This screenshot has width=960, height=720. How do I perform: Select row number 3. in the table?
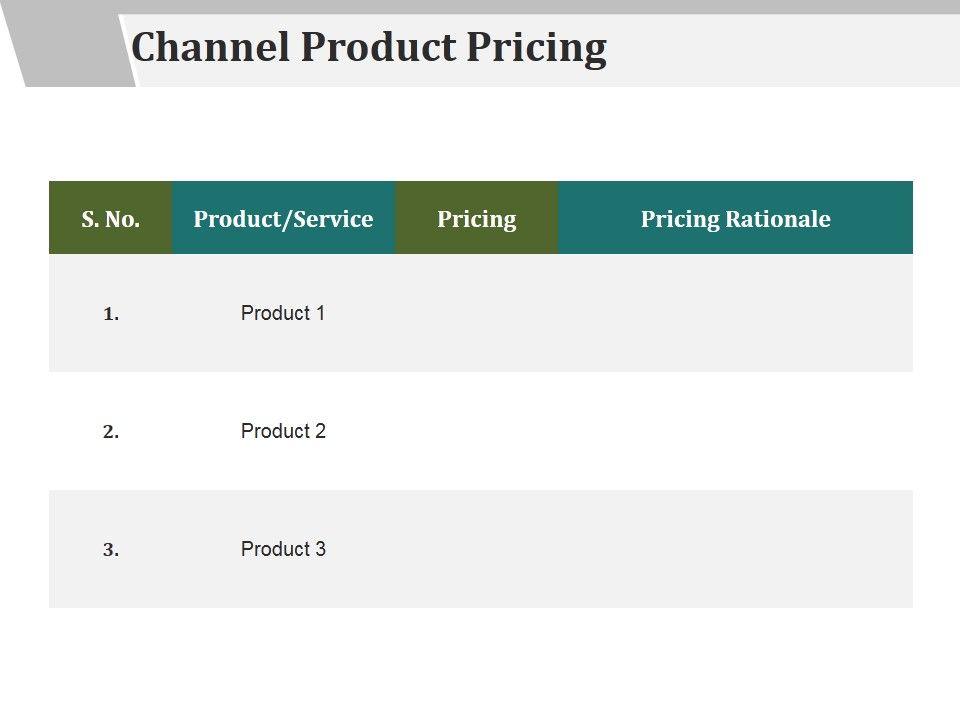(x=111, y=550)
